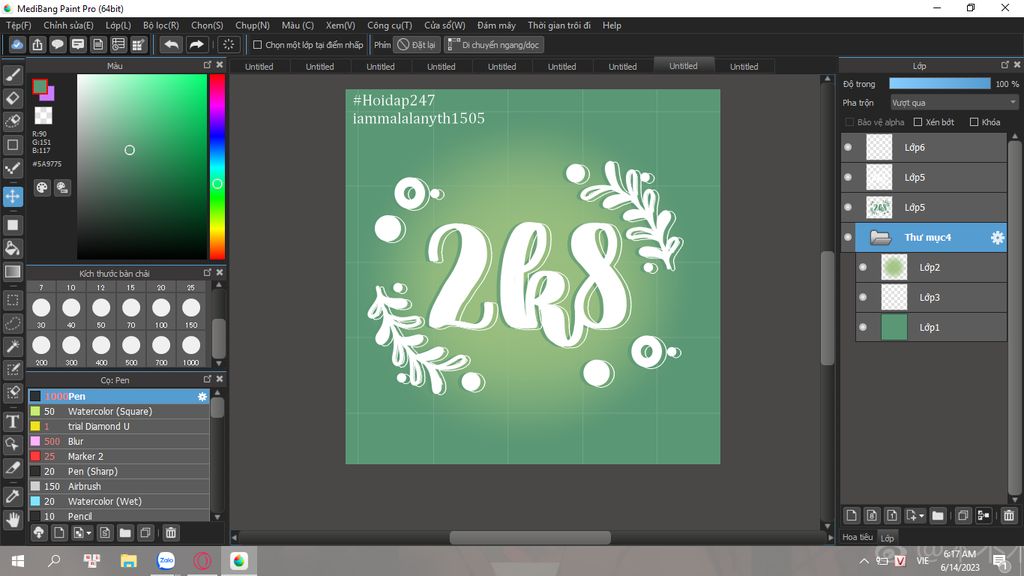Adjust the 'Độ trong' opacity slider
Screen dimensions: 1024x576
pyautogui.click(x=939, y=84)
